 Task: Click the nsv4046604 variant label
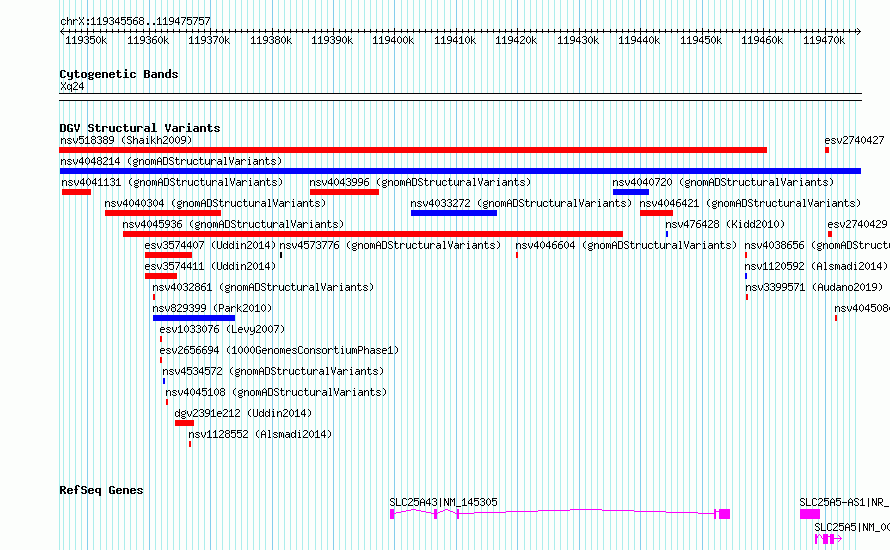point(626,245)
